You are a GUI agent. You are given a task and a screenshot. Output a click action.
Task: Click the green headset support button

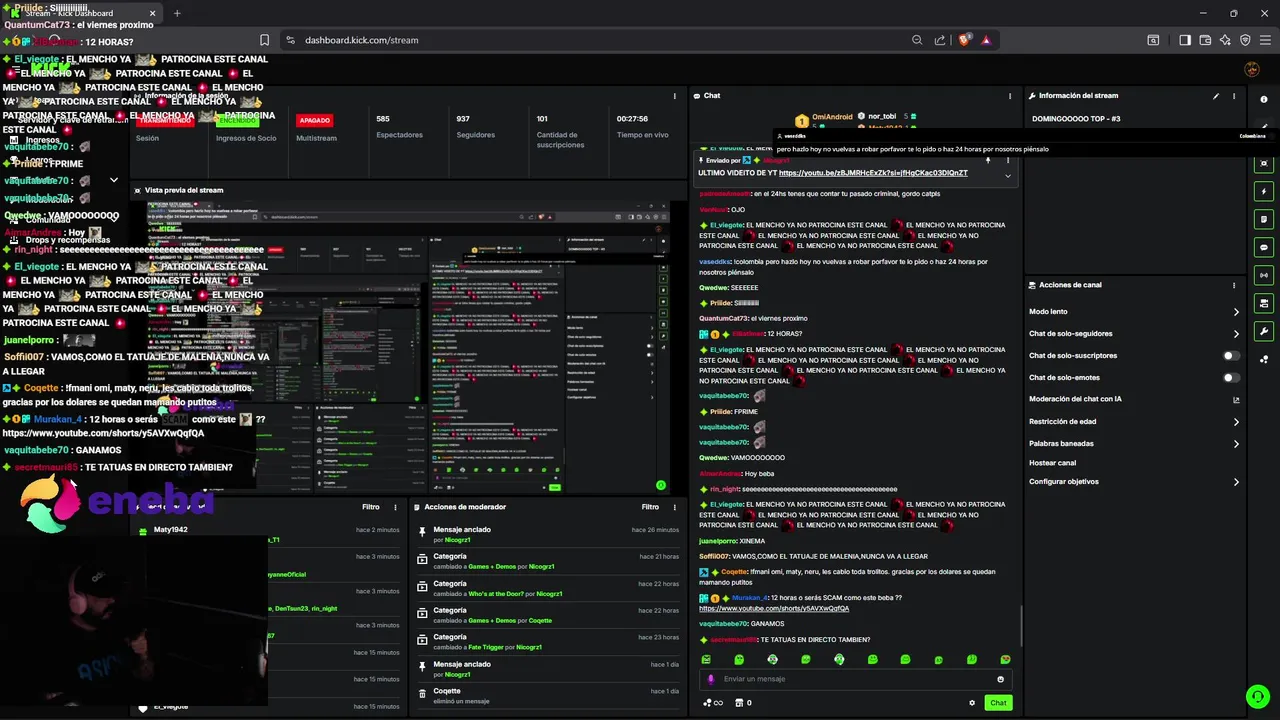pos(1257,696)
